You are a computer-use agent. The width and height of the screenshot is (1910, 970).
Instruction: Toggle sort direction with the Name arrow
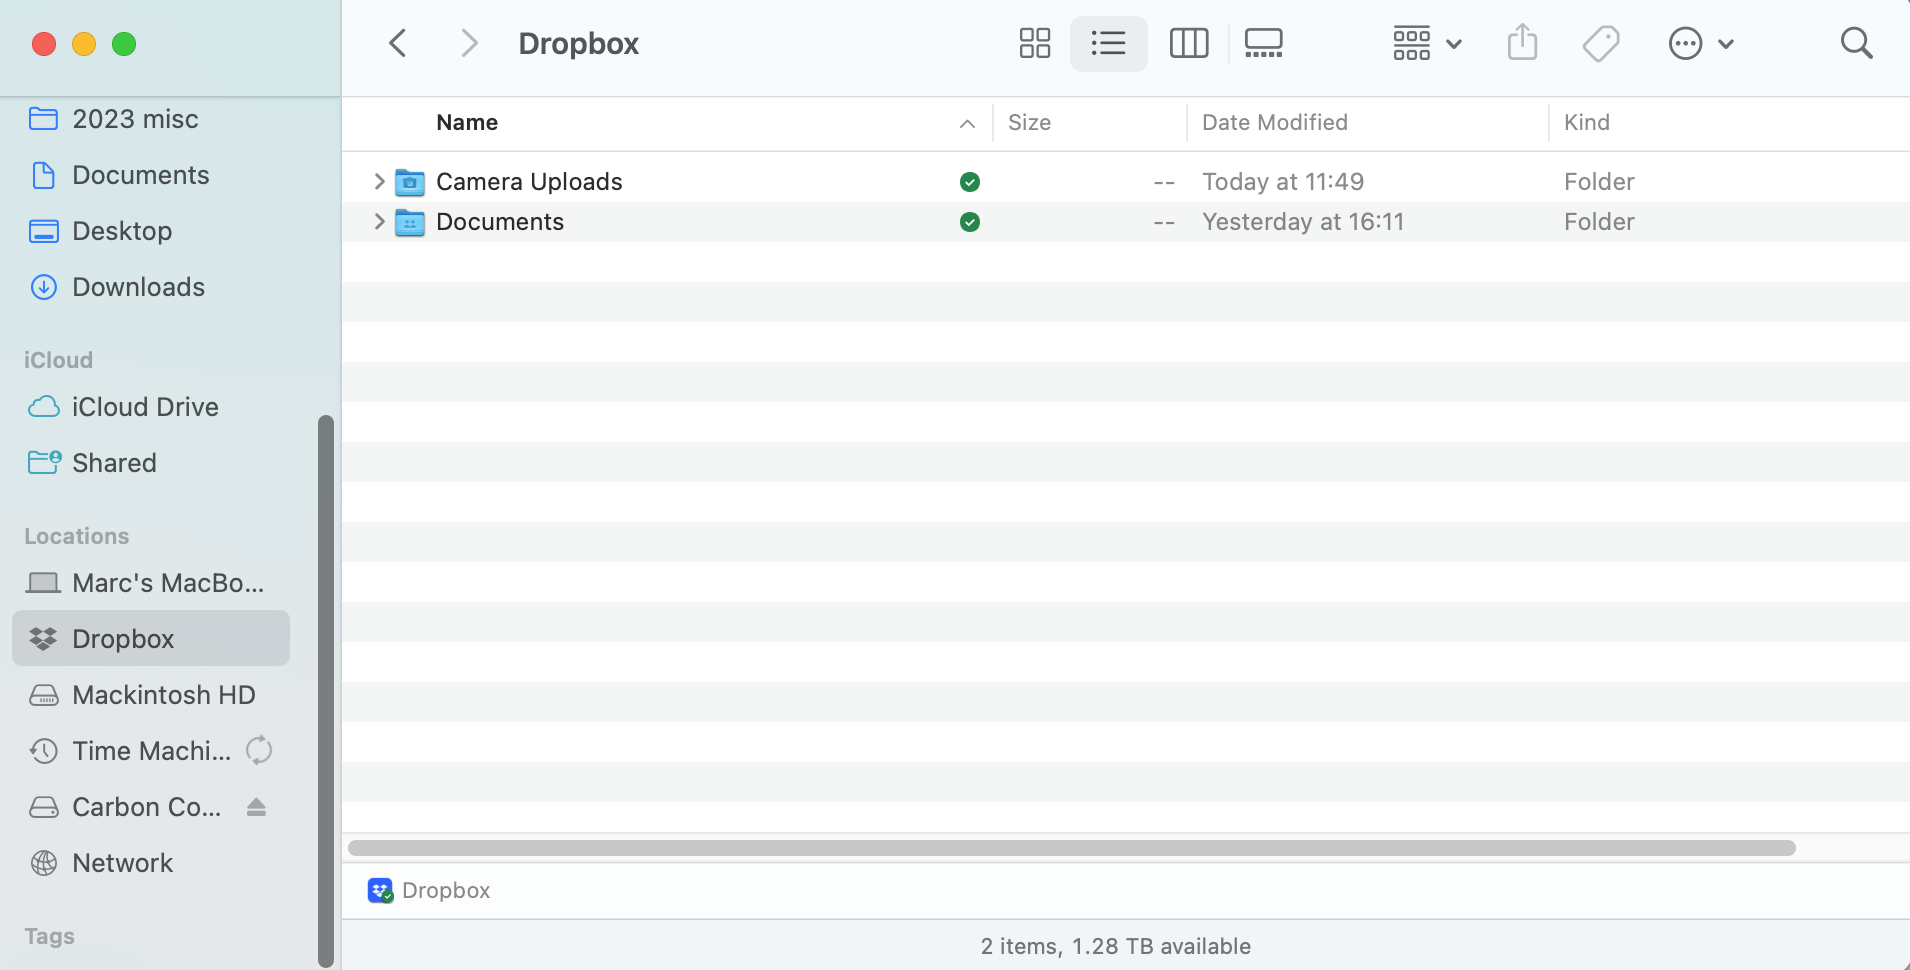967,124
